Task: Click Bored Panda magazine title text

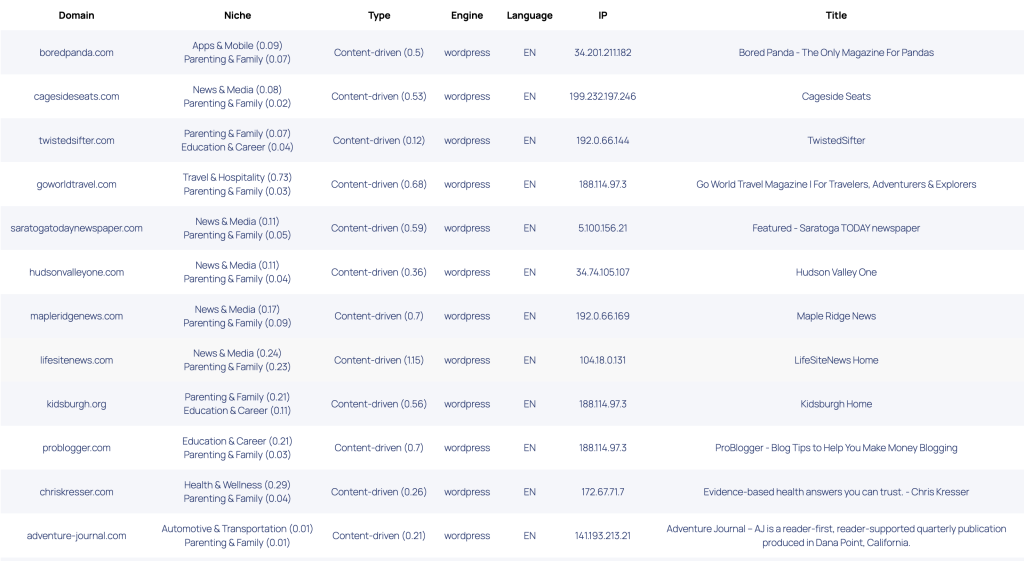Action: coord(836,52)
